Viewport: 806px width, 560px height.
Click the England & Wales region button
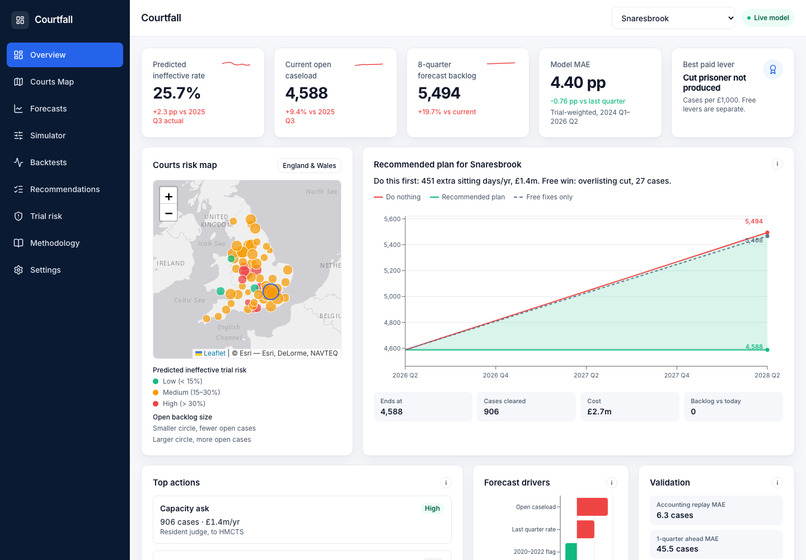pos(309,166)
